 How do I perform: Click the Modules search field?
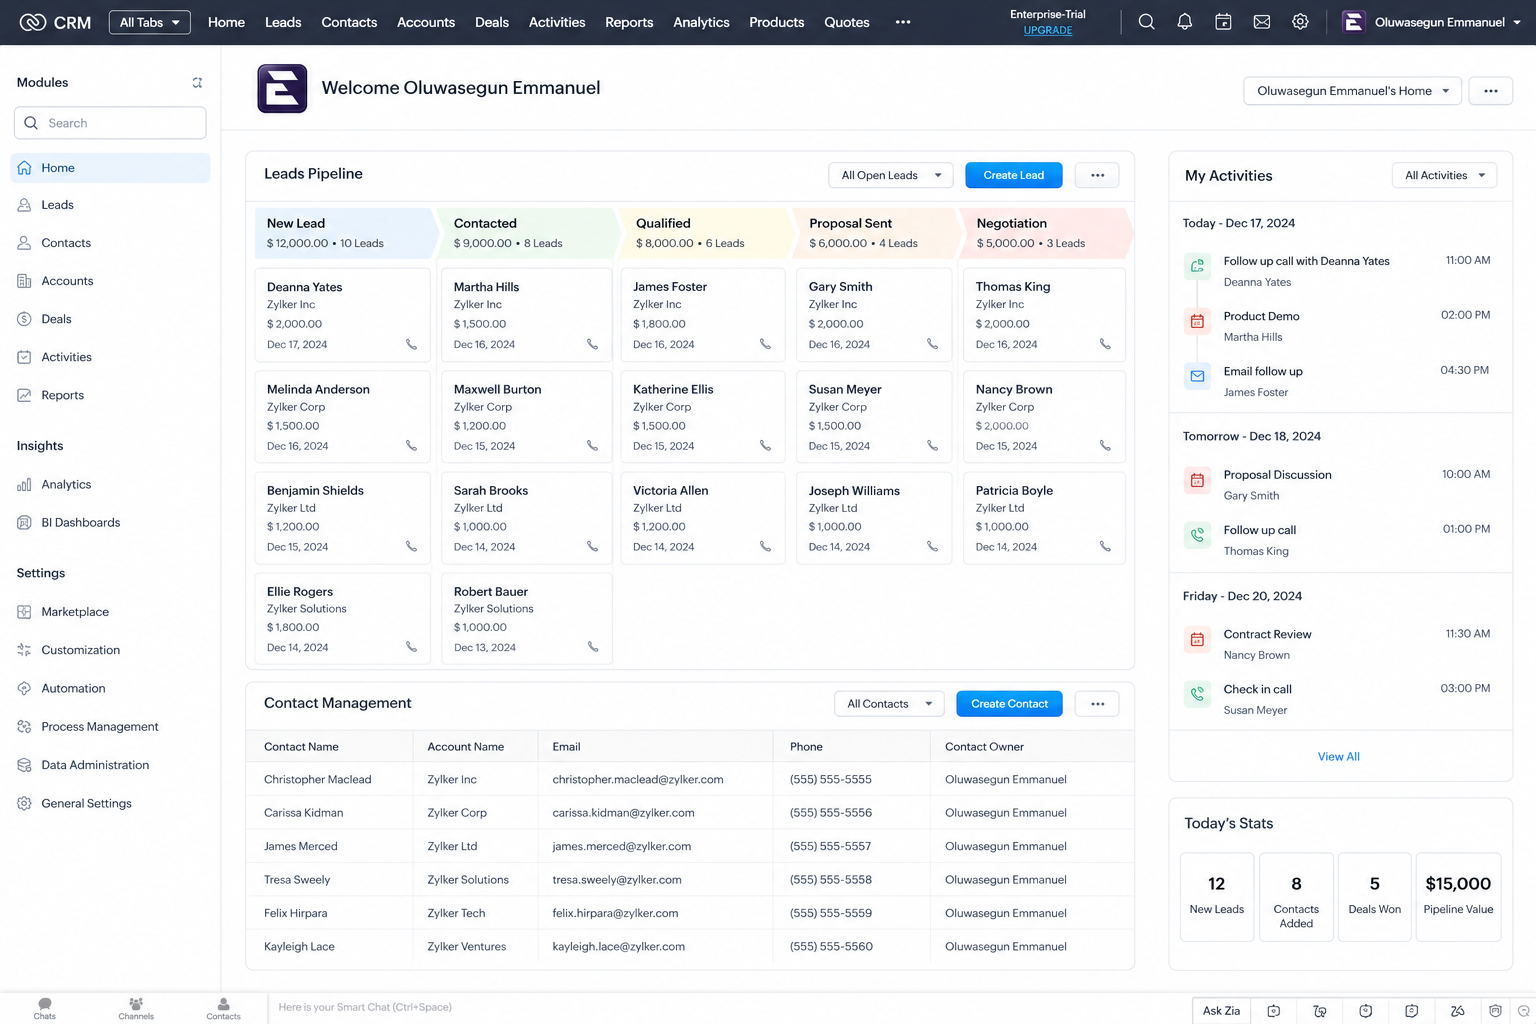tap(110, 123)
